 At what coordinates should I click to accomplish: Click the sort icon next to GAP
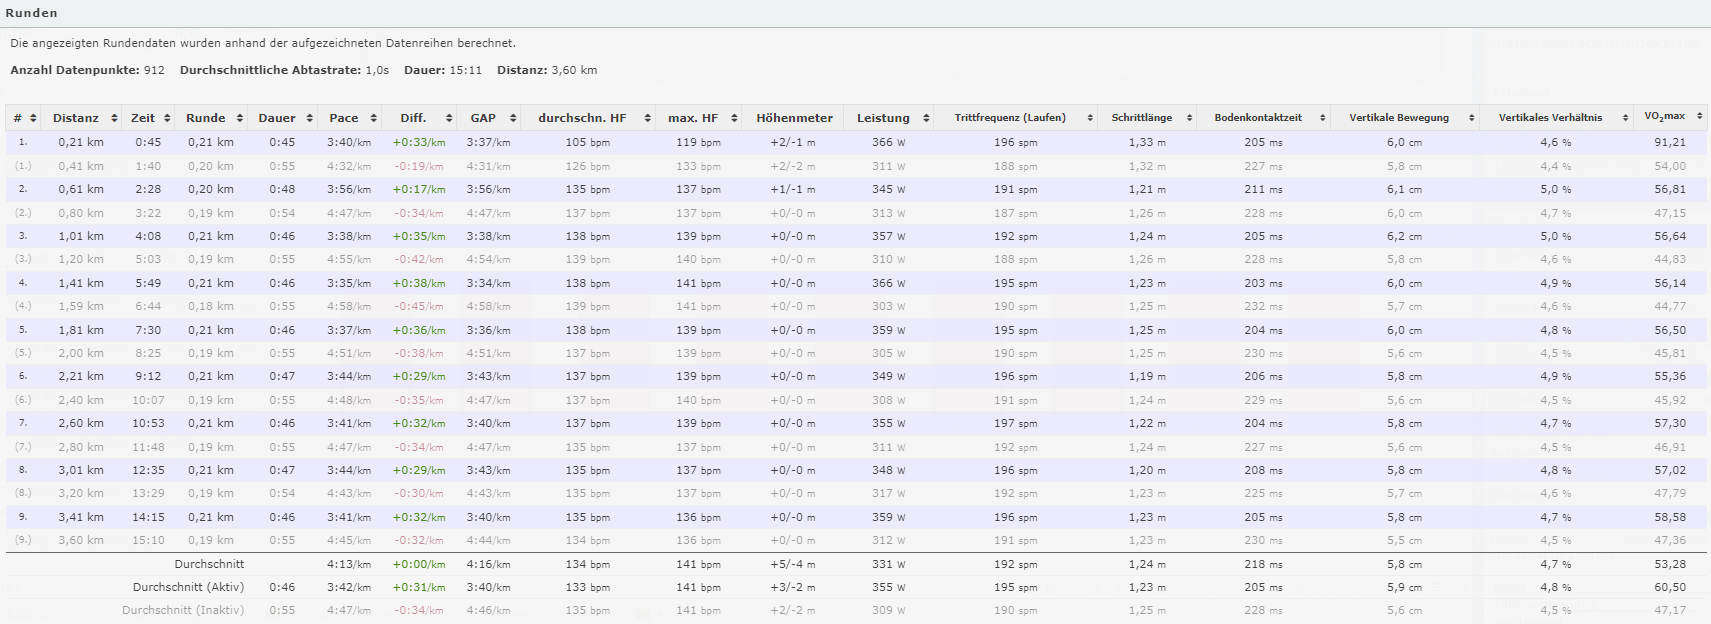513,118
